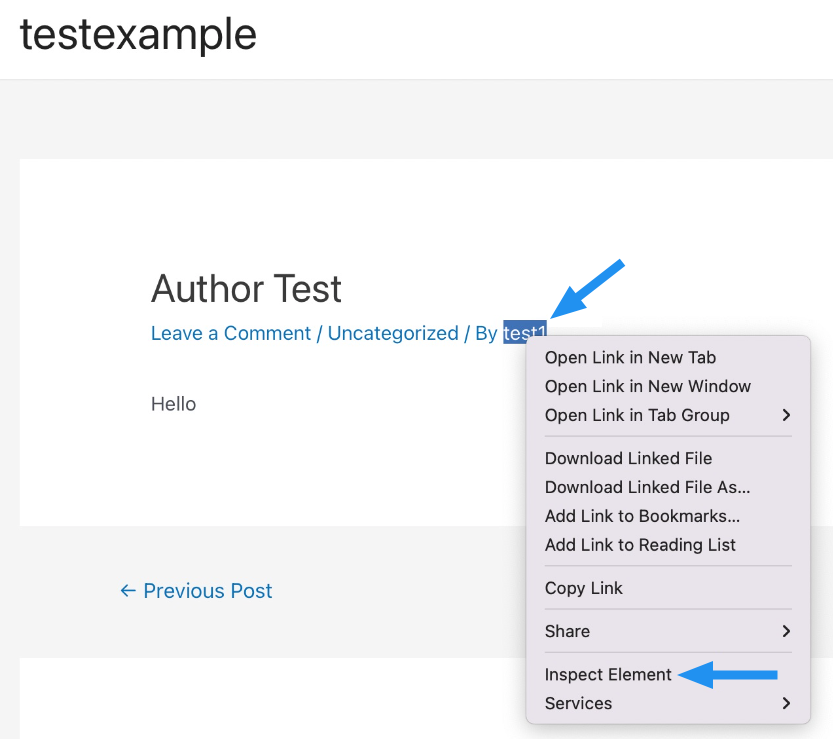Choose Add Link to Bookmarks...

[x=642, y=516]
